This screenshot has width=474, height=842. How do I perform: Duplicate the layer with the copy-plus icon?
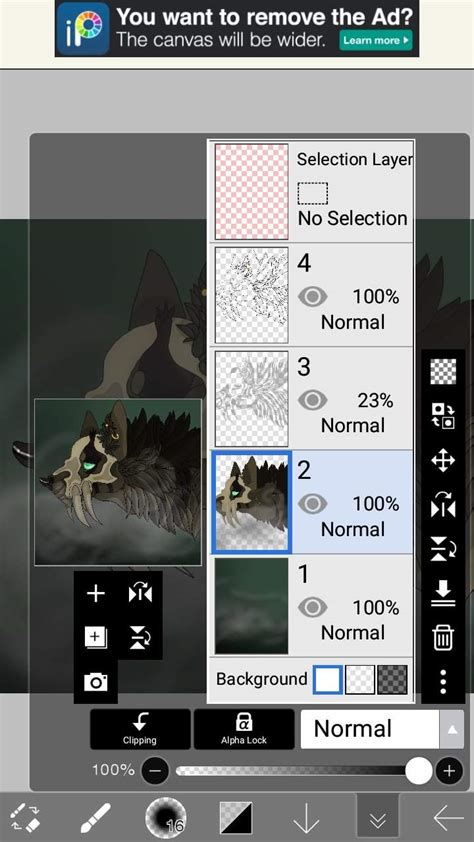click(96, 637)
